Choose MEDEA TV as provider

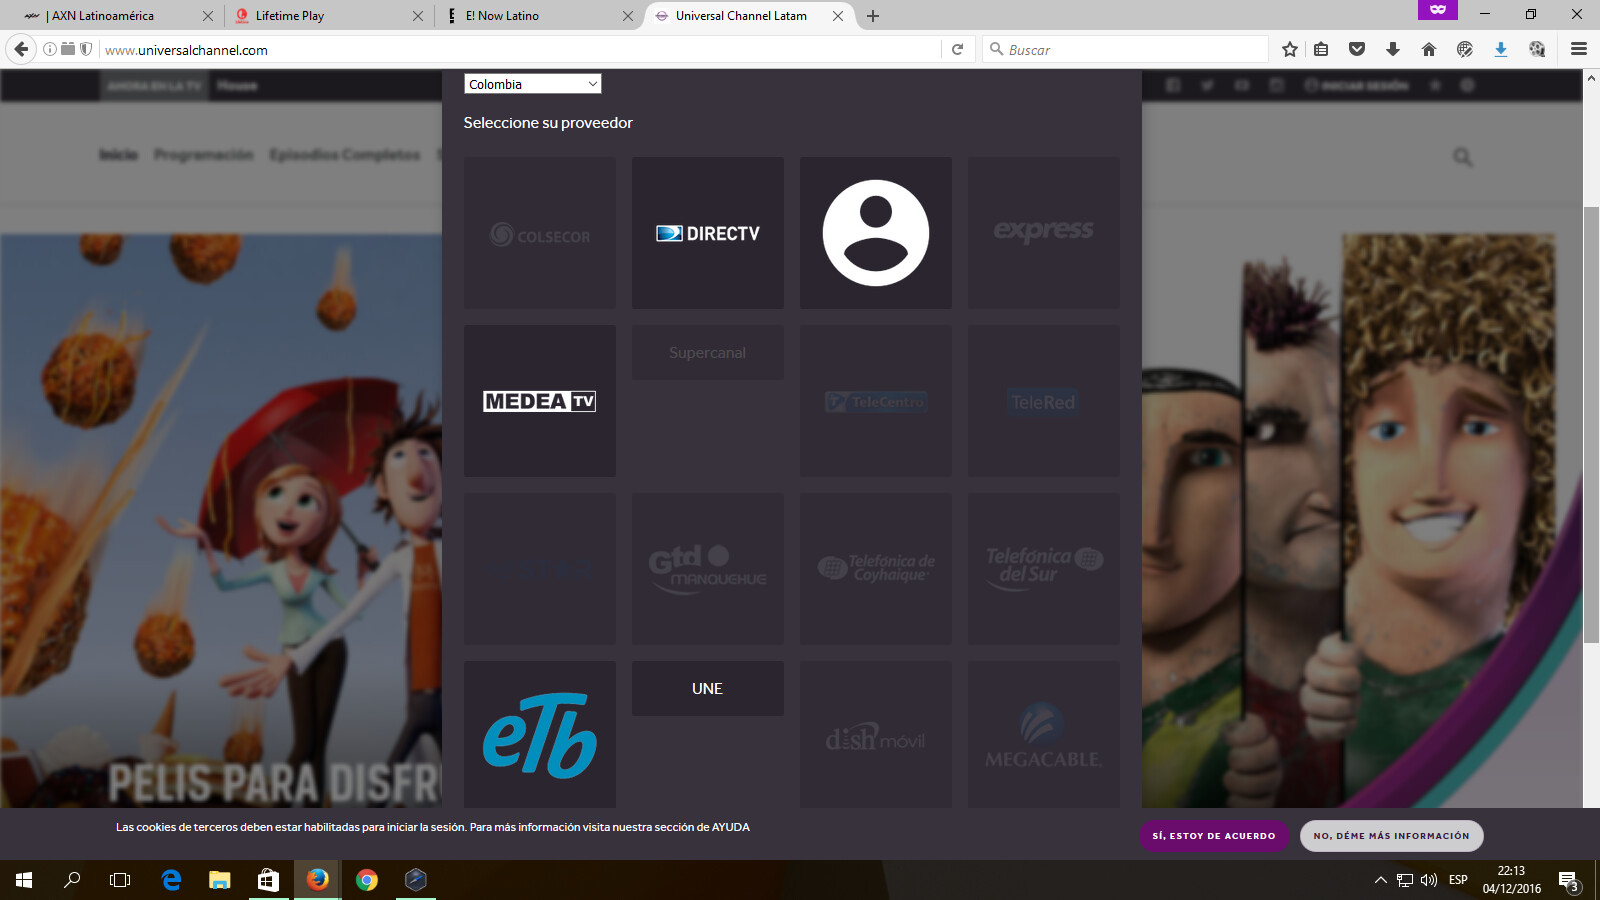tap(540, 401)
